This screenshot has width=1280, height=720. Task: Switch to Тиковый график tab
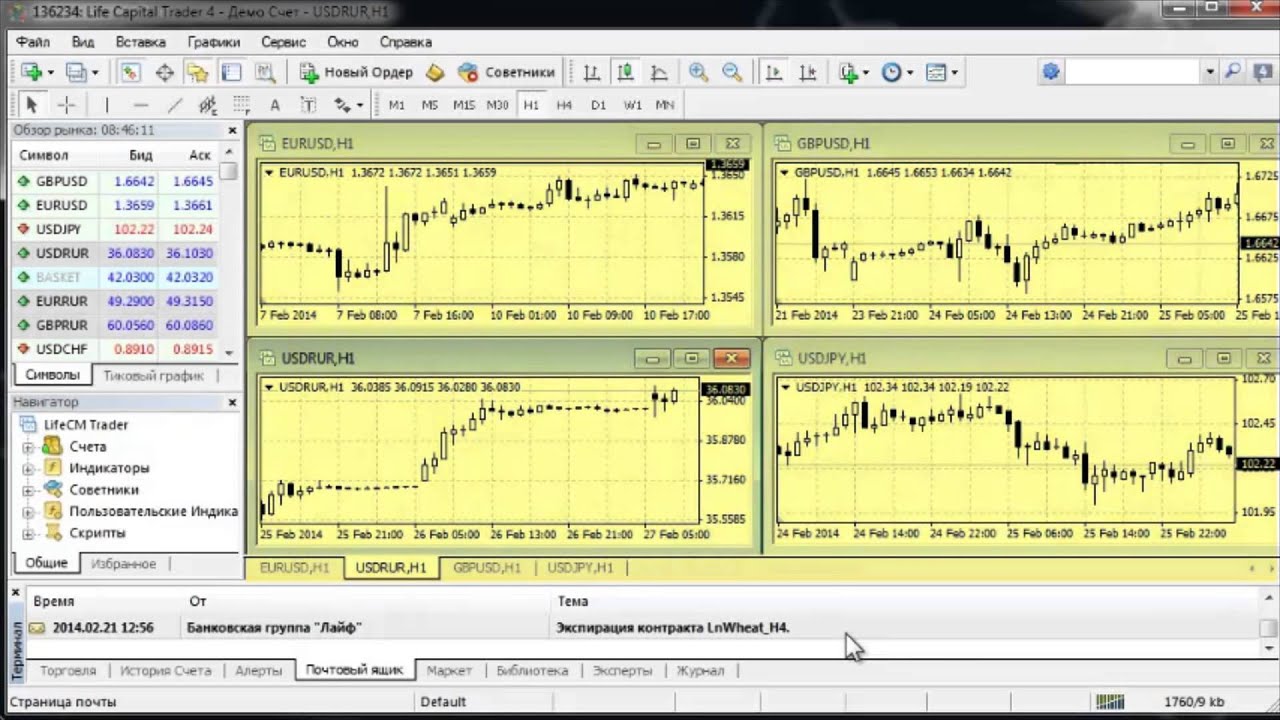tap(153, 375)
